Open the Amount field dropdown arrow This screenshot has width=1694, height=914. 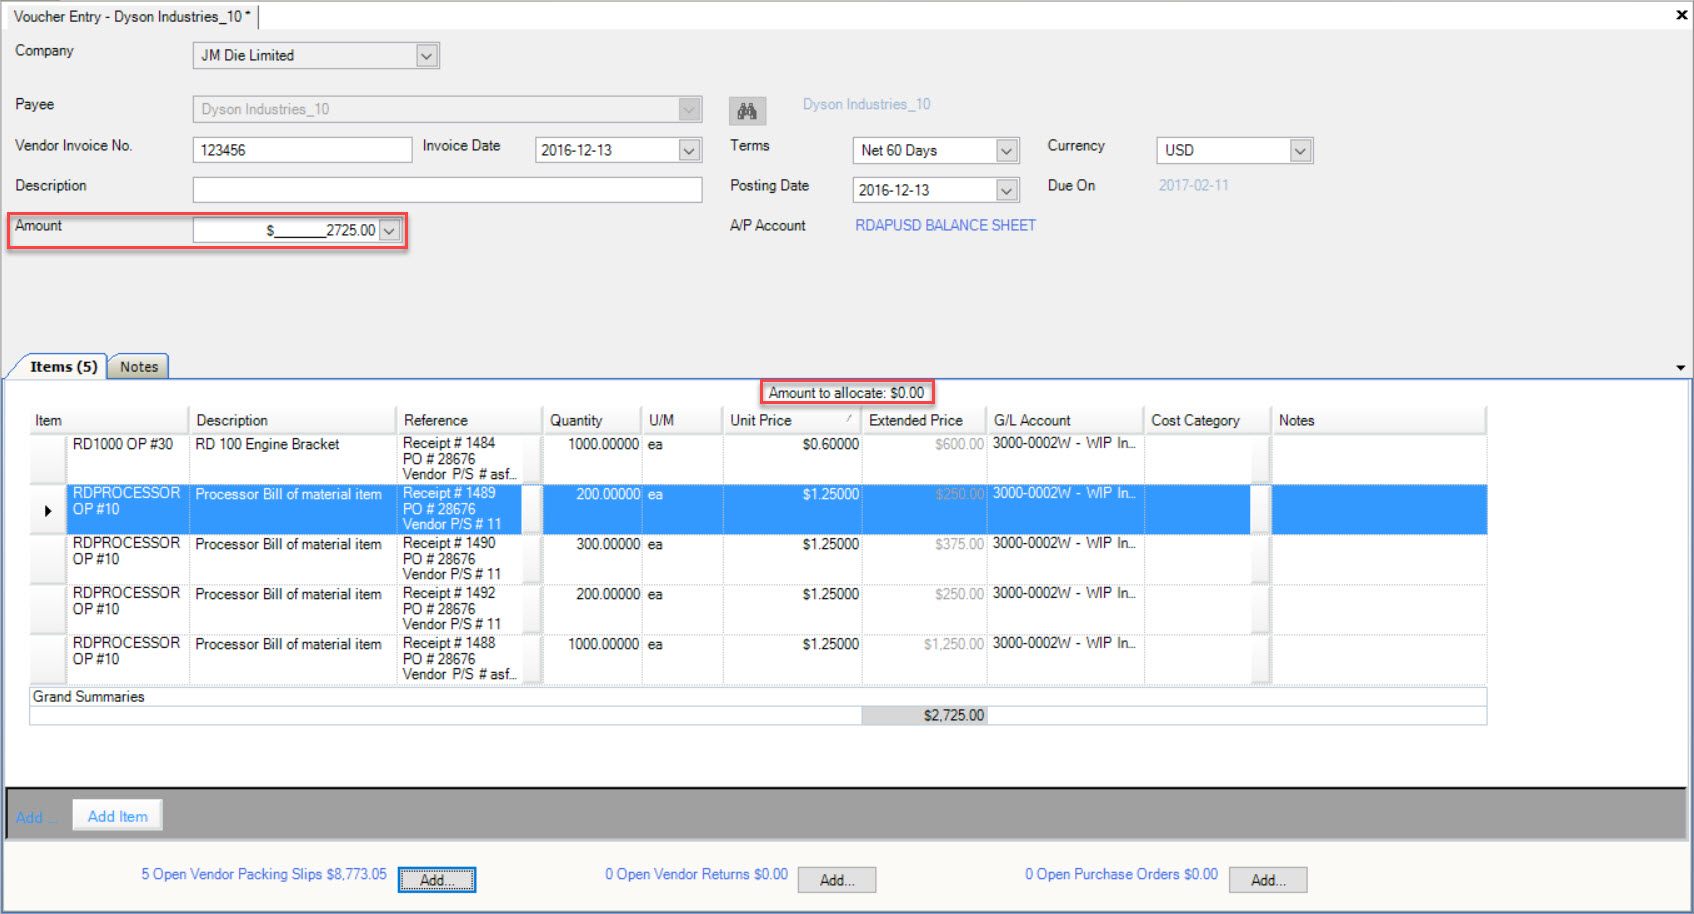390,230
